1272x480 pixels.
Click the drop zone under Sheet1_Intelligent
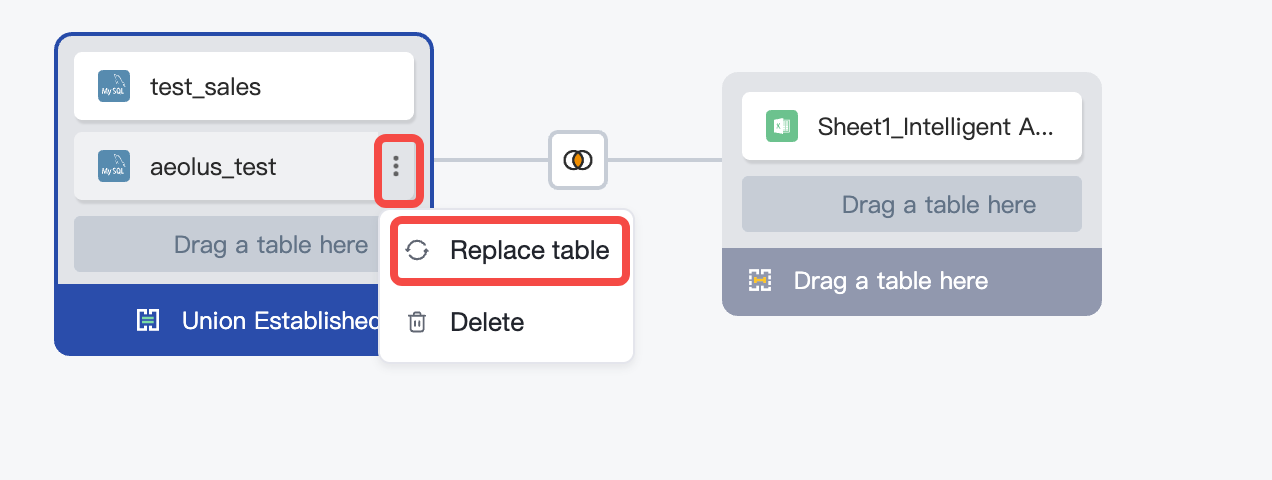pyautogui.click(x=912, y=204)
